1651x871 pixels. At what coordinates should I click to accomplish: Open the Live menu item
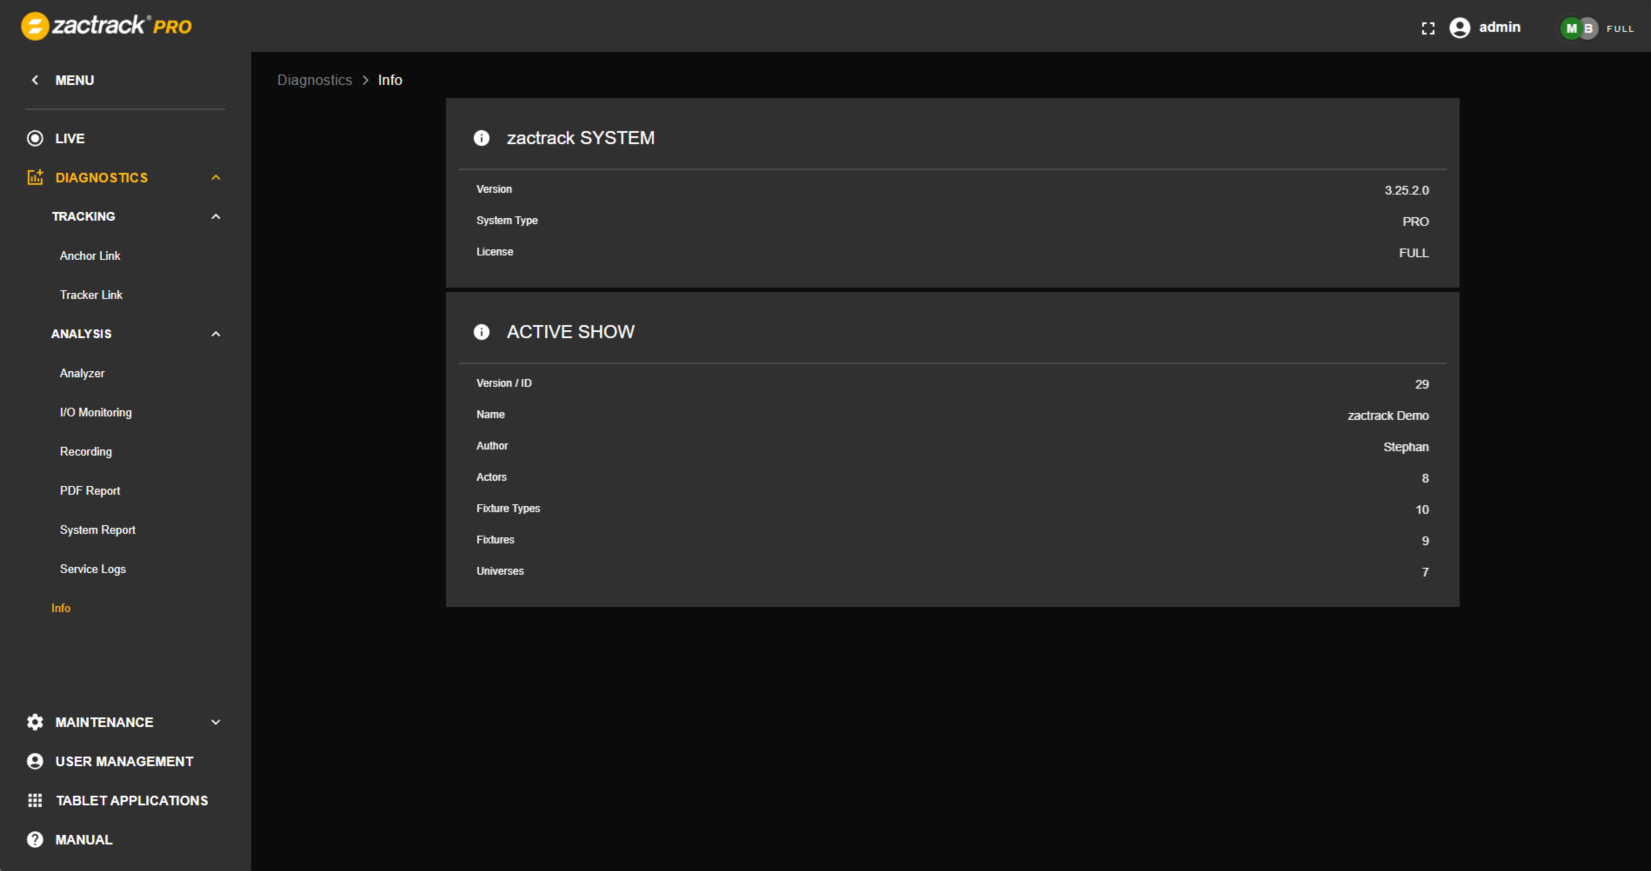[70, 138]
